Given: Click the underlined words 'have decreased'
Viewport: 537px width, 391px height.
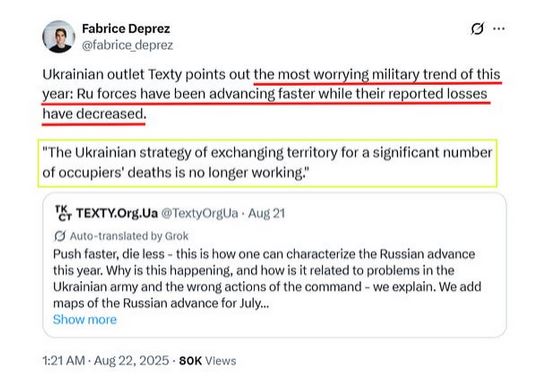Looking at the screenshot, I should 94,114.
